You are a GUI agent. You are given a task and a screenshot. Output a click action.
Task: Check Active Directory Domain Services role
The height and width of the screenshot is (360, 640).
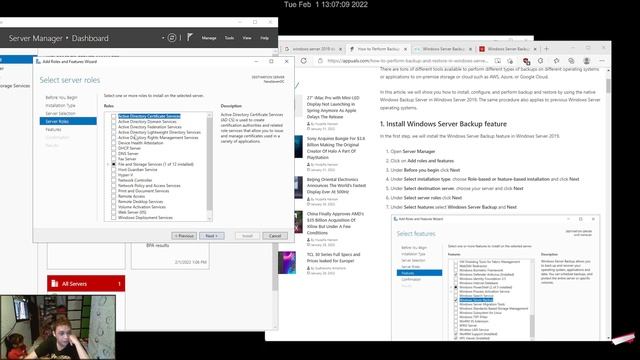[x=113, y=122]
